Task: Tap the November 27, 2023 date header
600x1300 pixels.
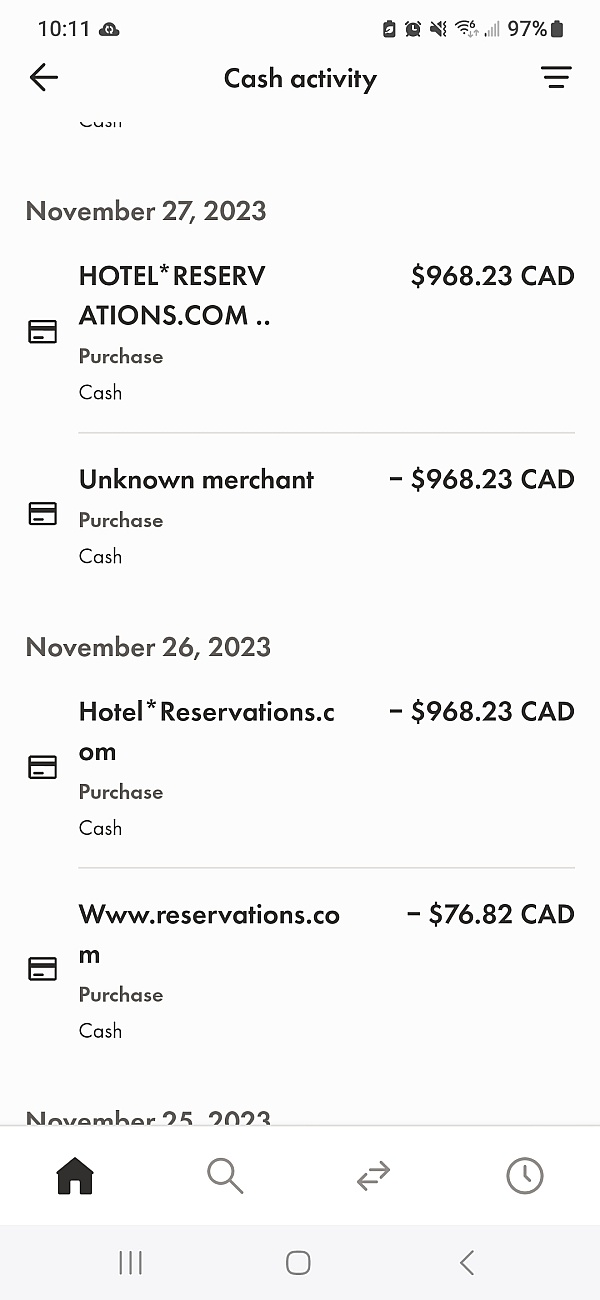Action: 146,211
